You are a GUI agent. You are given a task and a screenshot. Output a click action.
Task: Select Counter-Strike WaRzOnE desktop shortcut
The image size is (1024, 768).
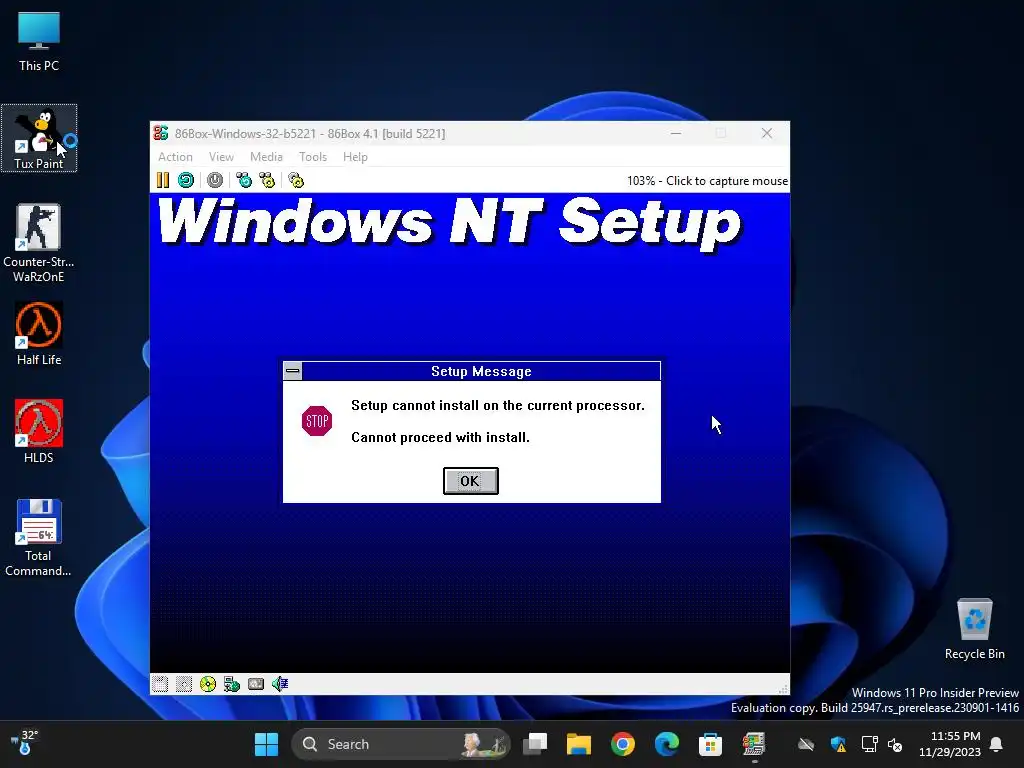pos(39,243)
